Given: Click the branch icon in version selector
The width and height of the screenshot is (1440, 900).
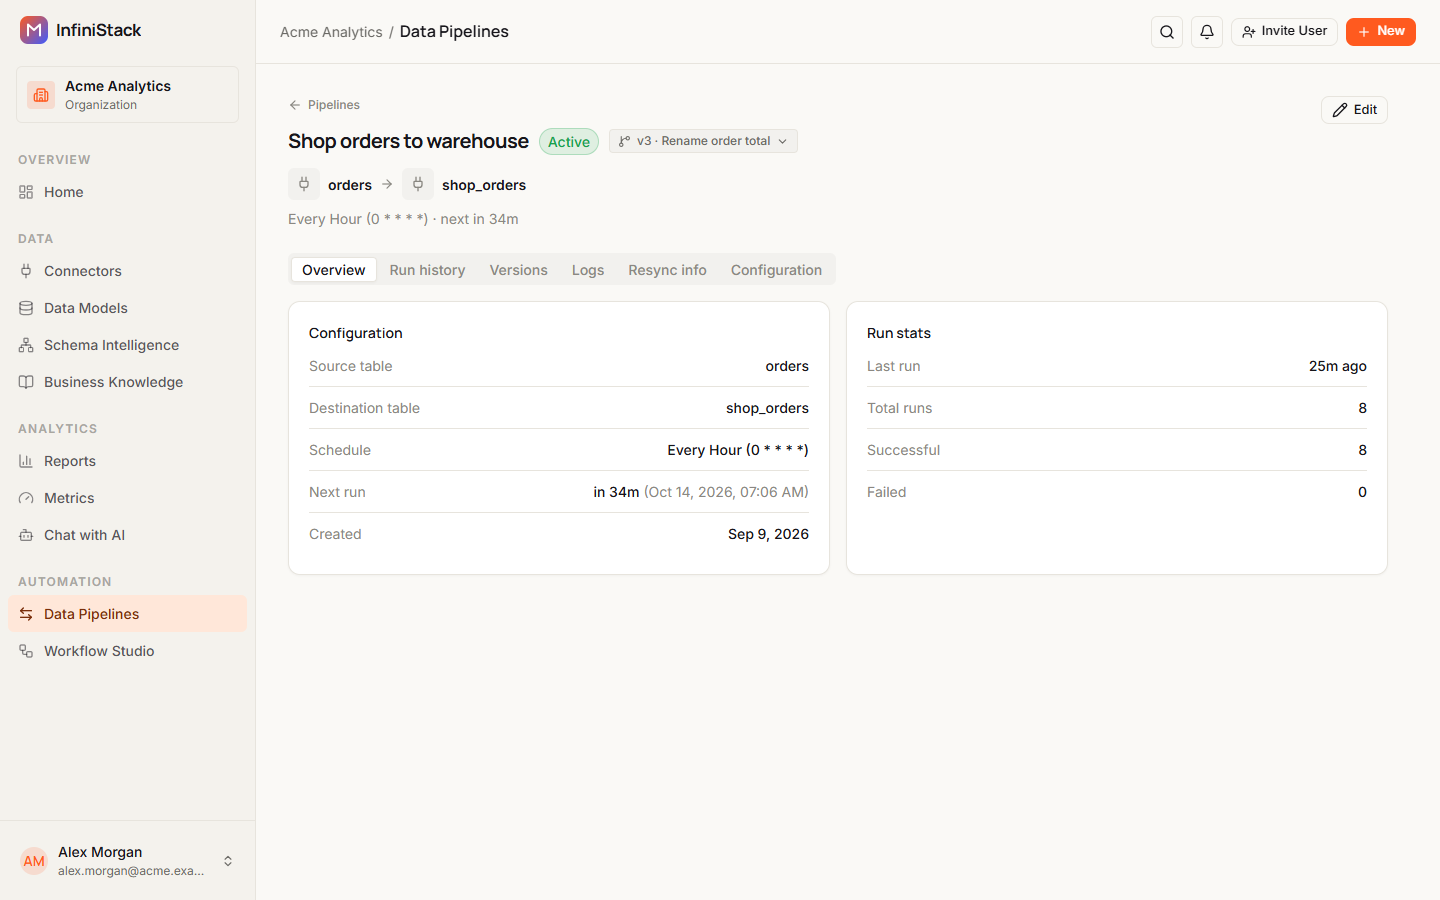Looking at the screenshot, I should (x=624, y=141).
